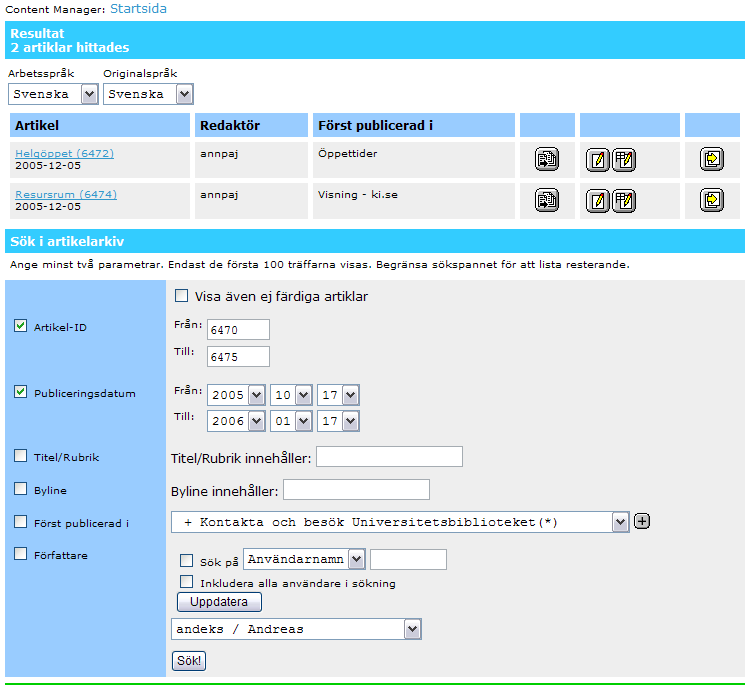
Task: Click the Sök! button
Action: 189,661
